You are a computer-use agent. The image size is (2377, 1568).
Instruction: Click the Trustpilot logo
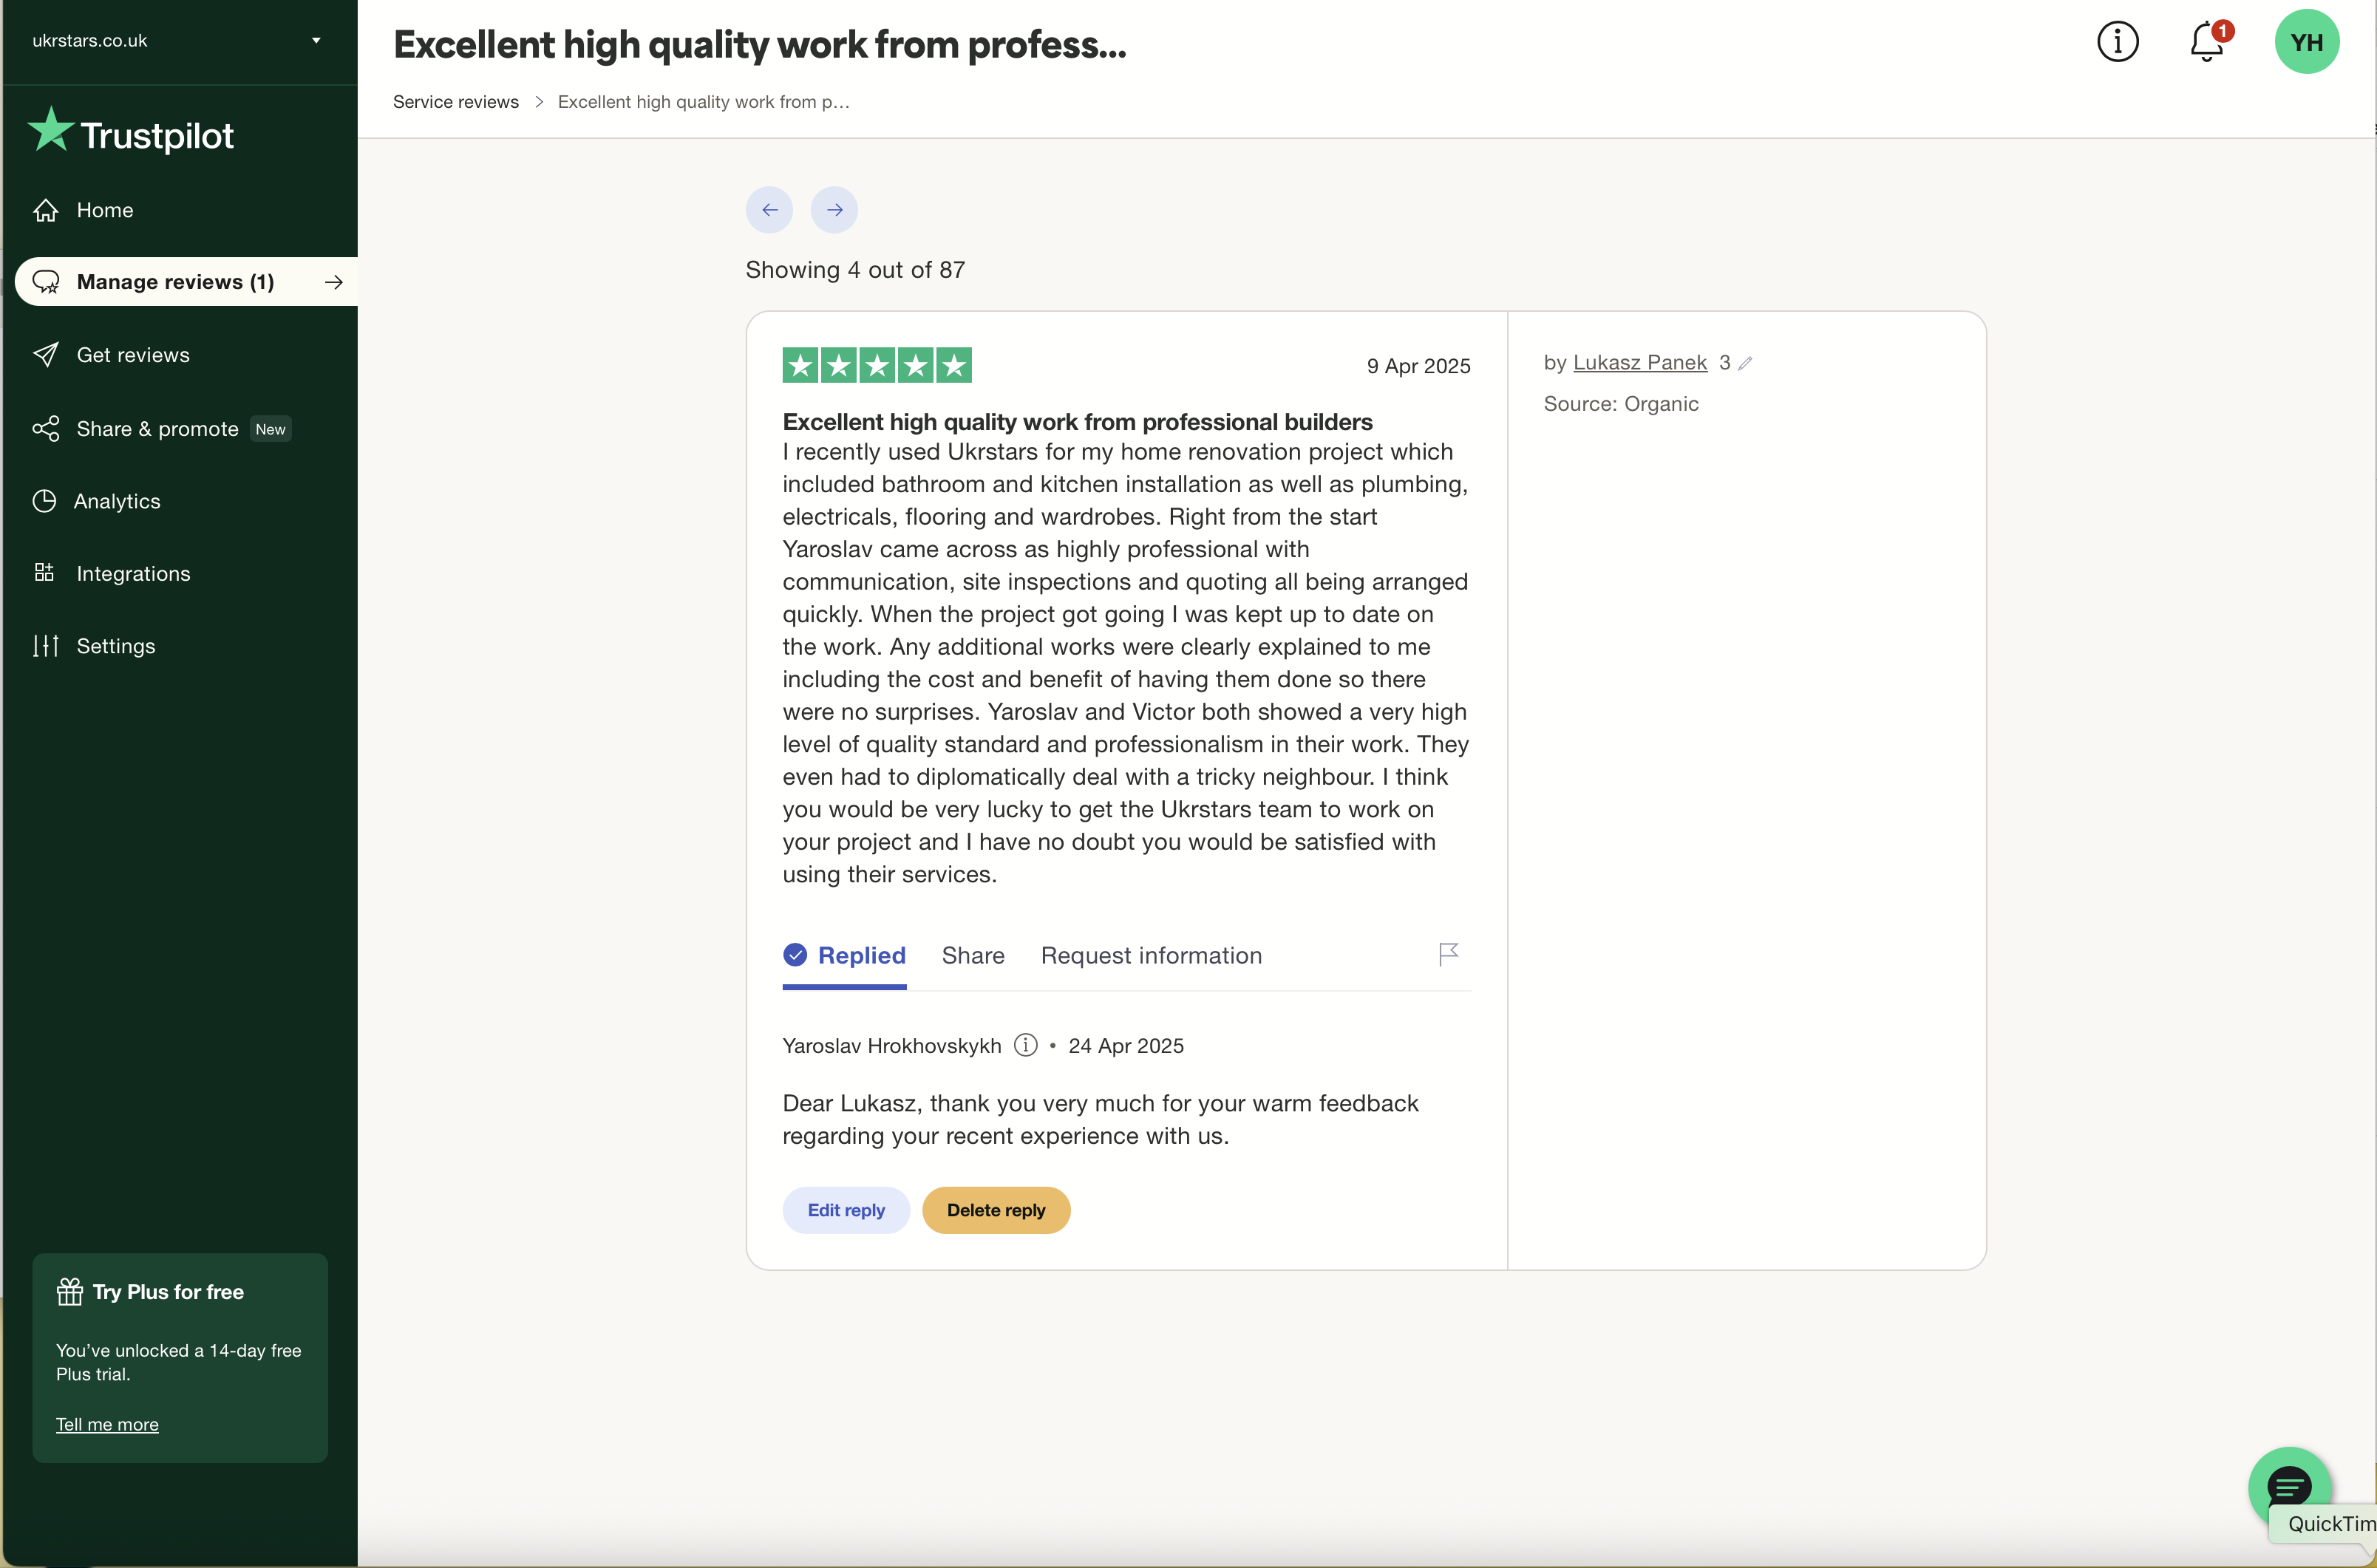pos(131,133)
